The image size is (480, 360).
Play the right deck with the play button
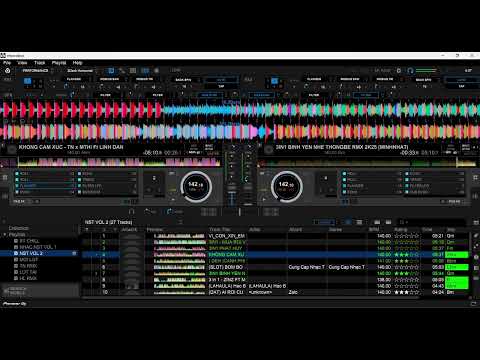click(x=264, y=199)
